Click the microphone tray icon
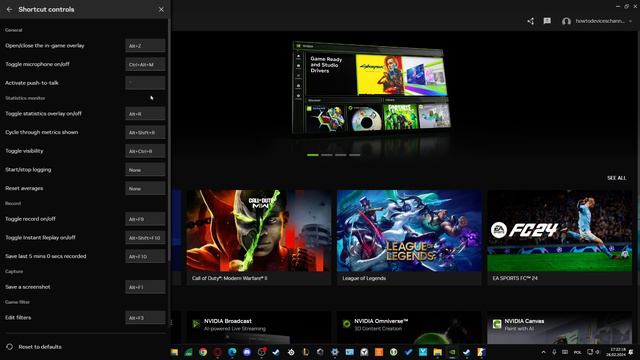Image resolution: width=640 pixels, height=360 pixels. [554, 352]
